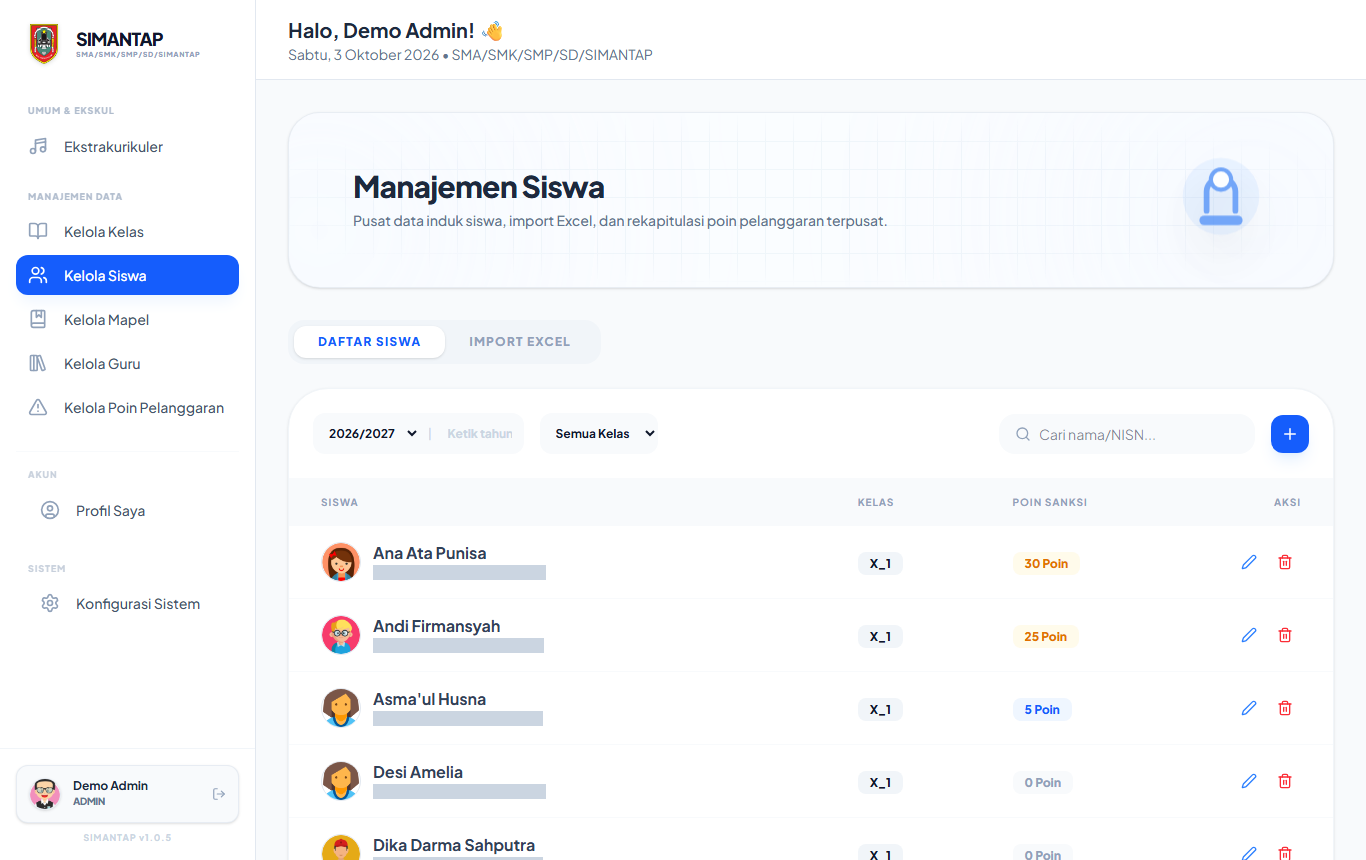Image resolution: width=1366 pixels, height=860 pixels.
Task: Edit Ana Ata Punisa with pencil icon
Action: pos(1249,562)
